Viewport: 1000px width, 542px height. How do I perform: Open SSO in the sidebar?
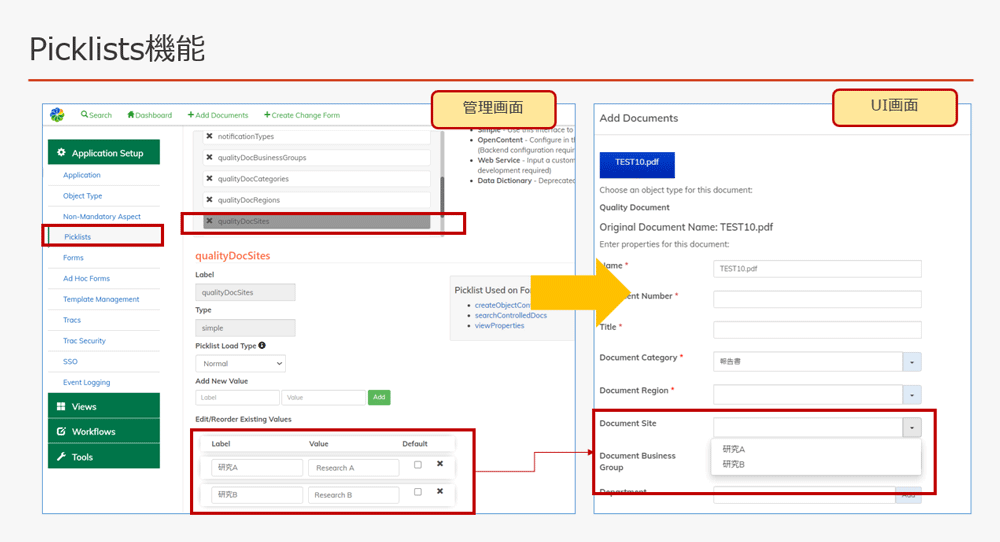[70, 362]
